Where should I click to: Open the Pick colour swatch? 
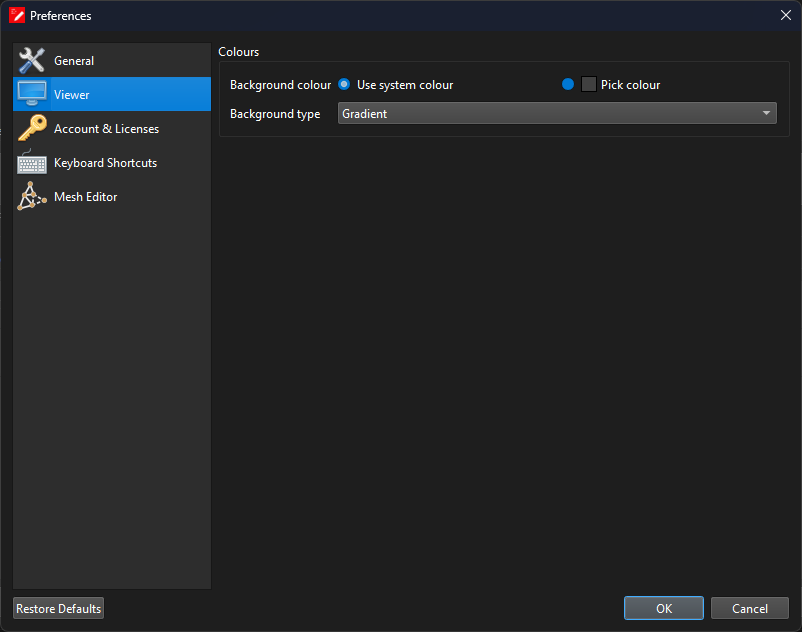(x=589, y=84)
